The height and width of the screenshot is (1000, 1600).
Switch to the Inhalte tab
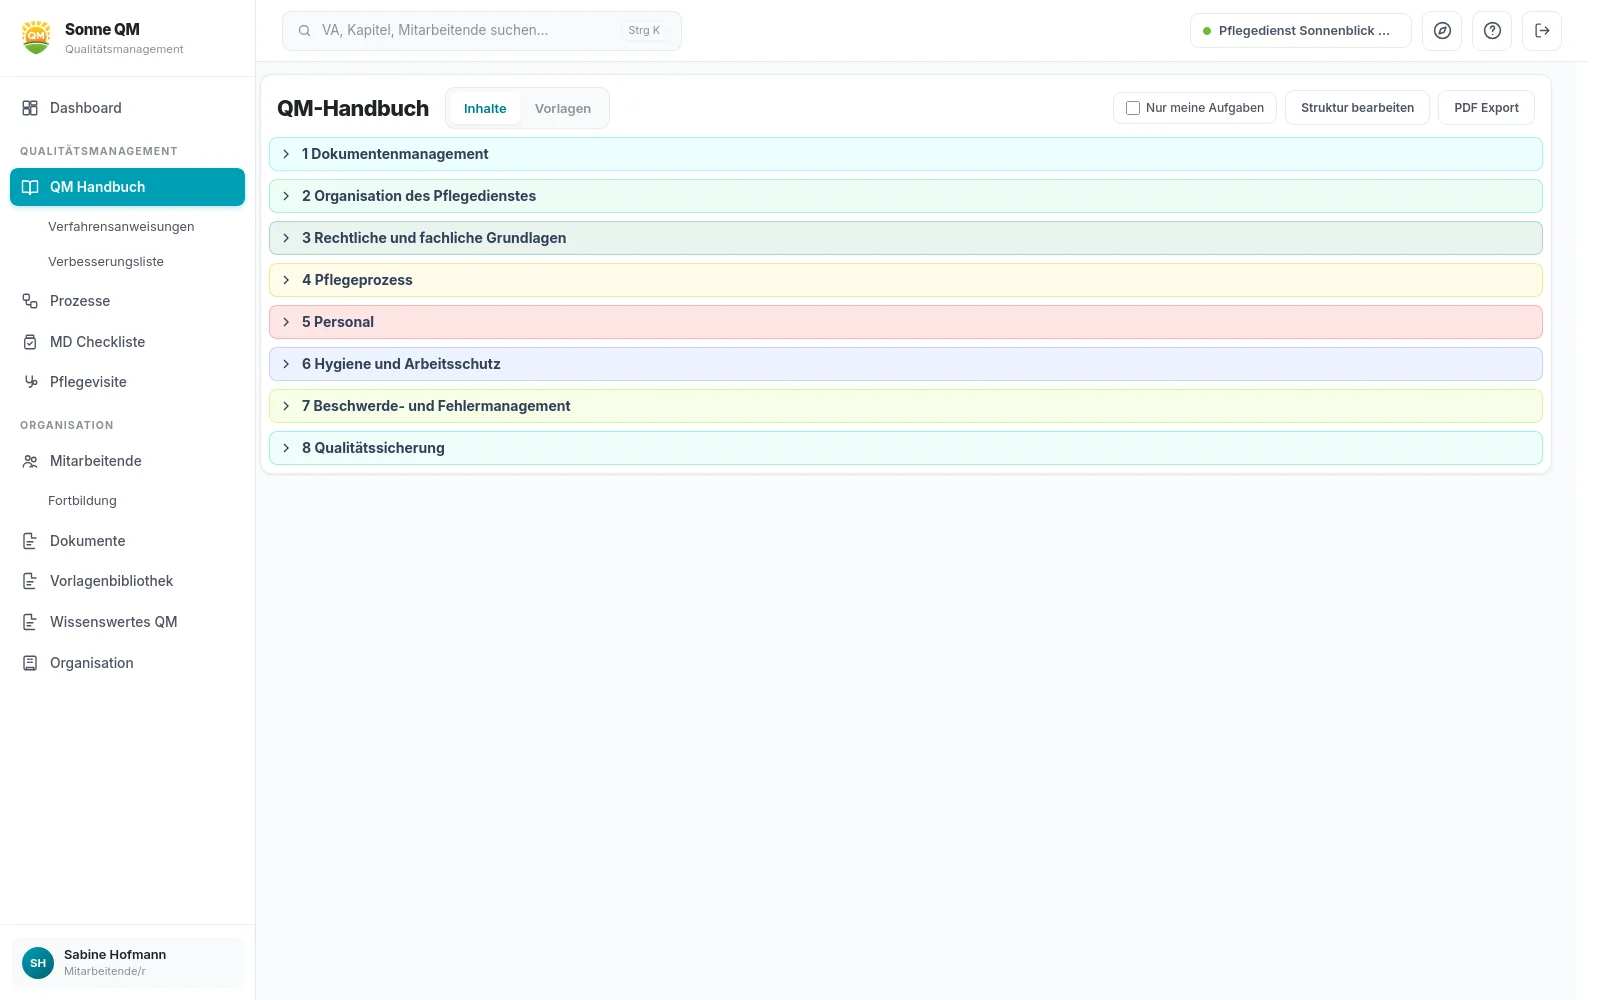pos(485,108)
